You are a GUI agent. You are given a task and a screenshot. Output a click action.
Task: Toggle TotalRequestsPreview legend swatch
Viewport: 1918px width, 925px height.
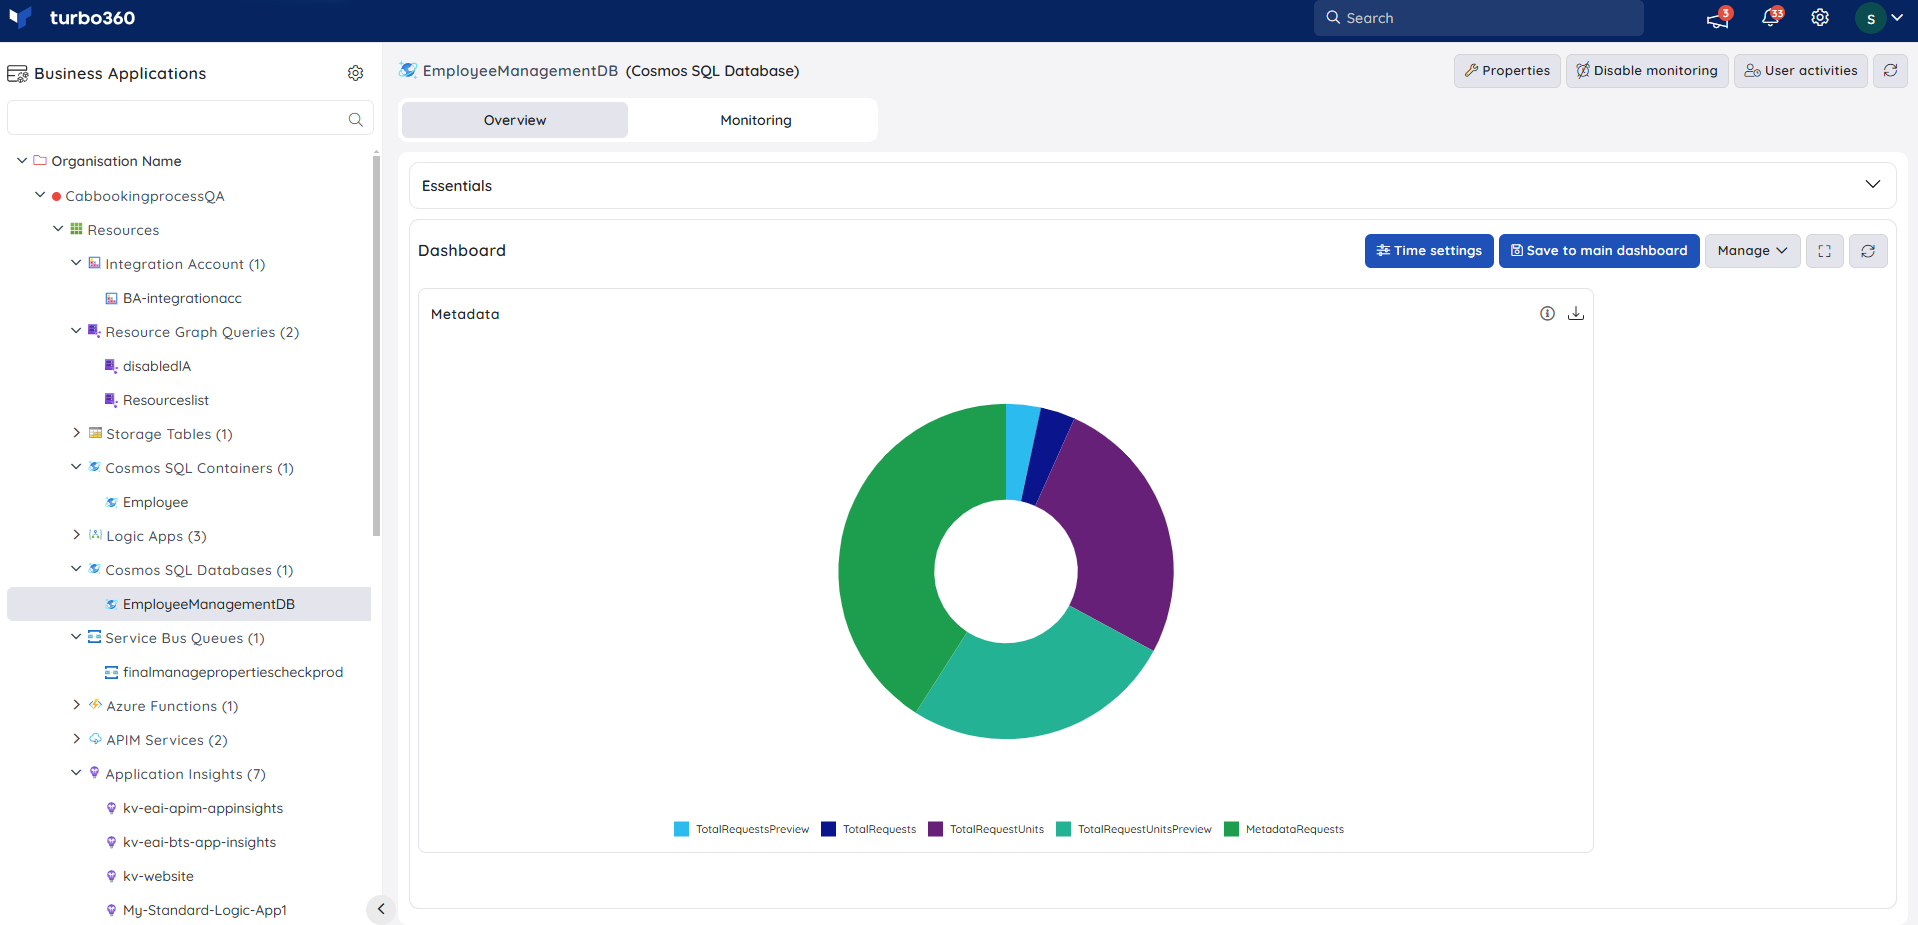681,829
